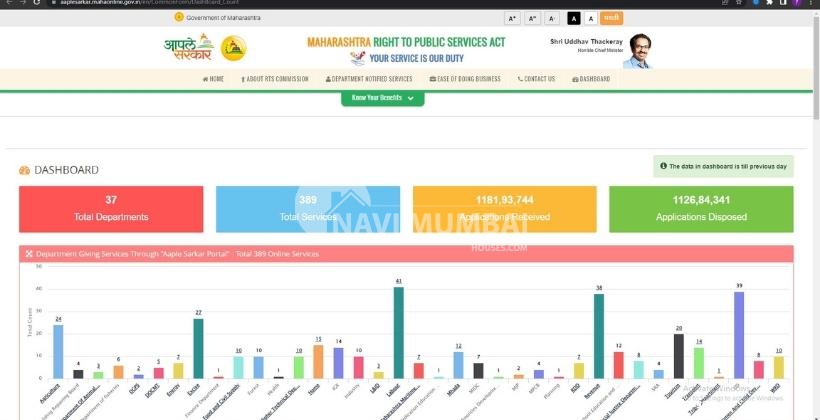Switch to black high-contrast theme
This screenshot has width=820, height=420.
click(574, 18)
